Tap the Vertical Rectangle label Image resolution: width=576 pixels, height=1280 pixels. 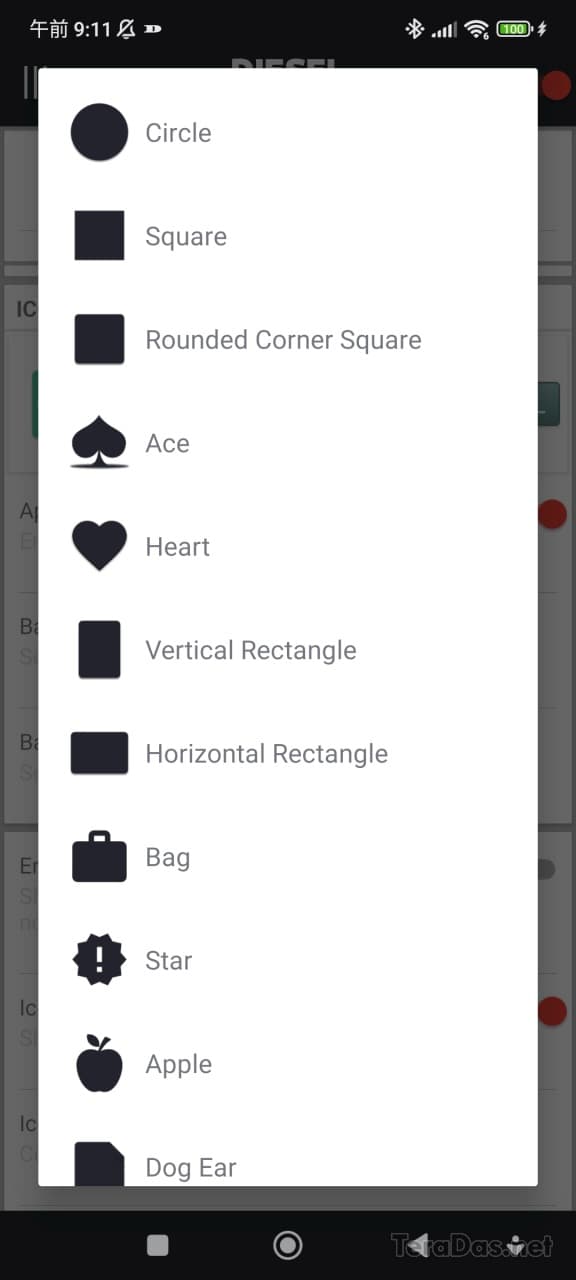(x=251, y=650)
